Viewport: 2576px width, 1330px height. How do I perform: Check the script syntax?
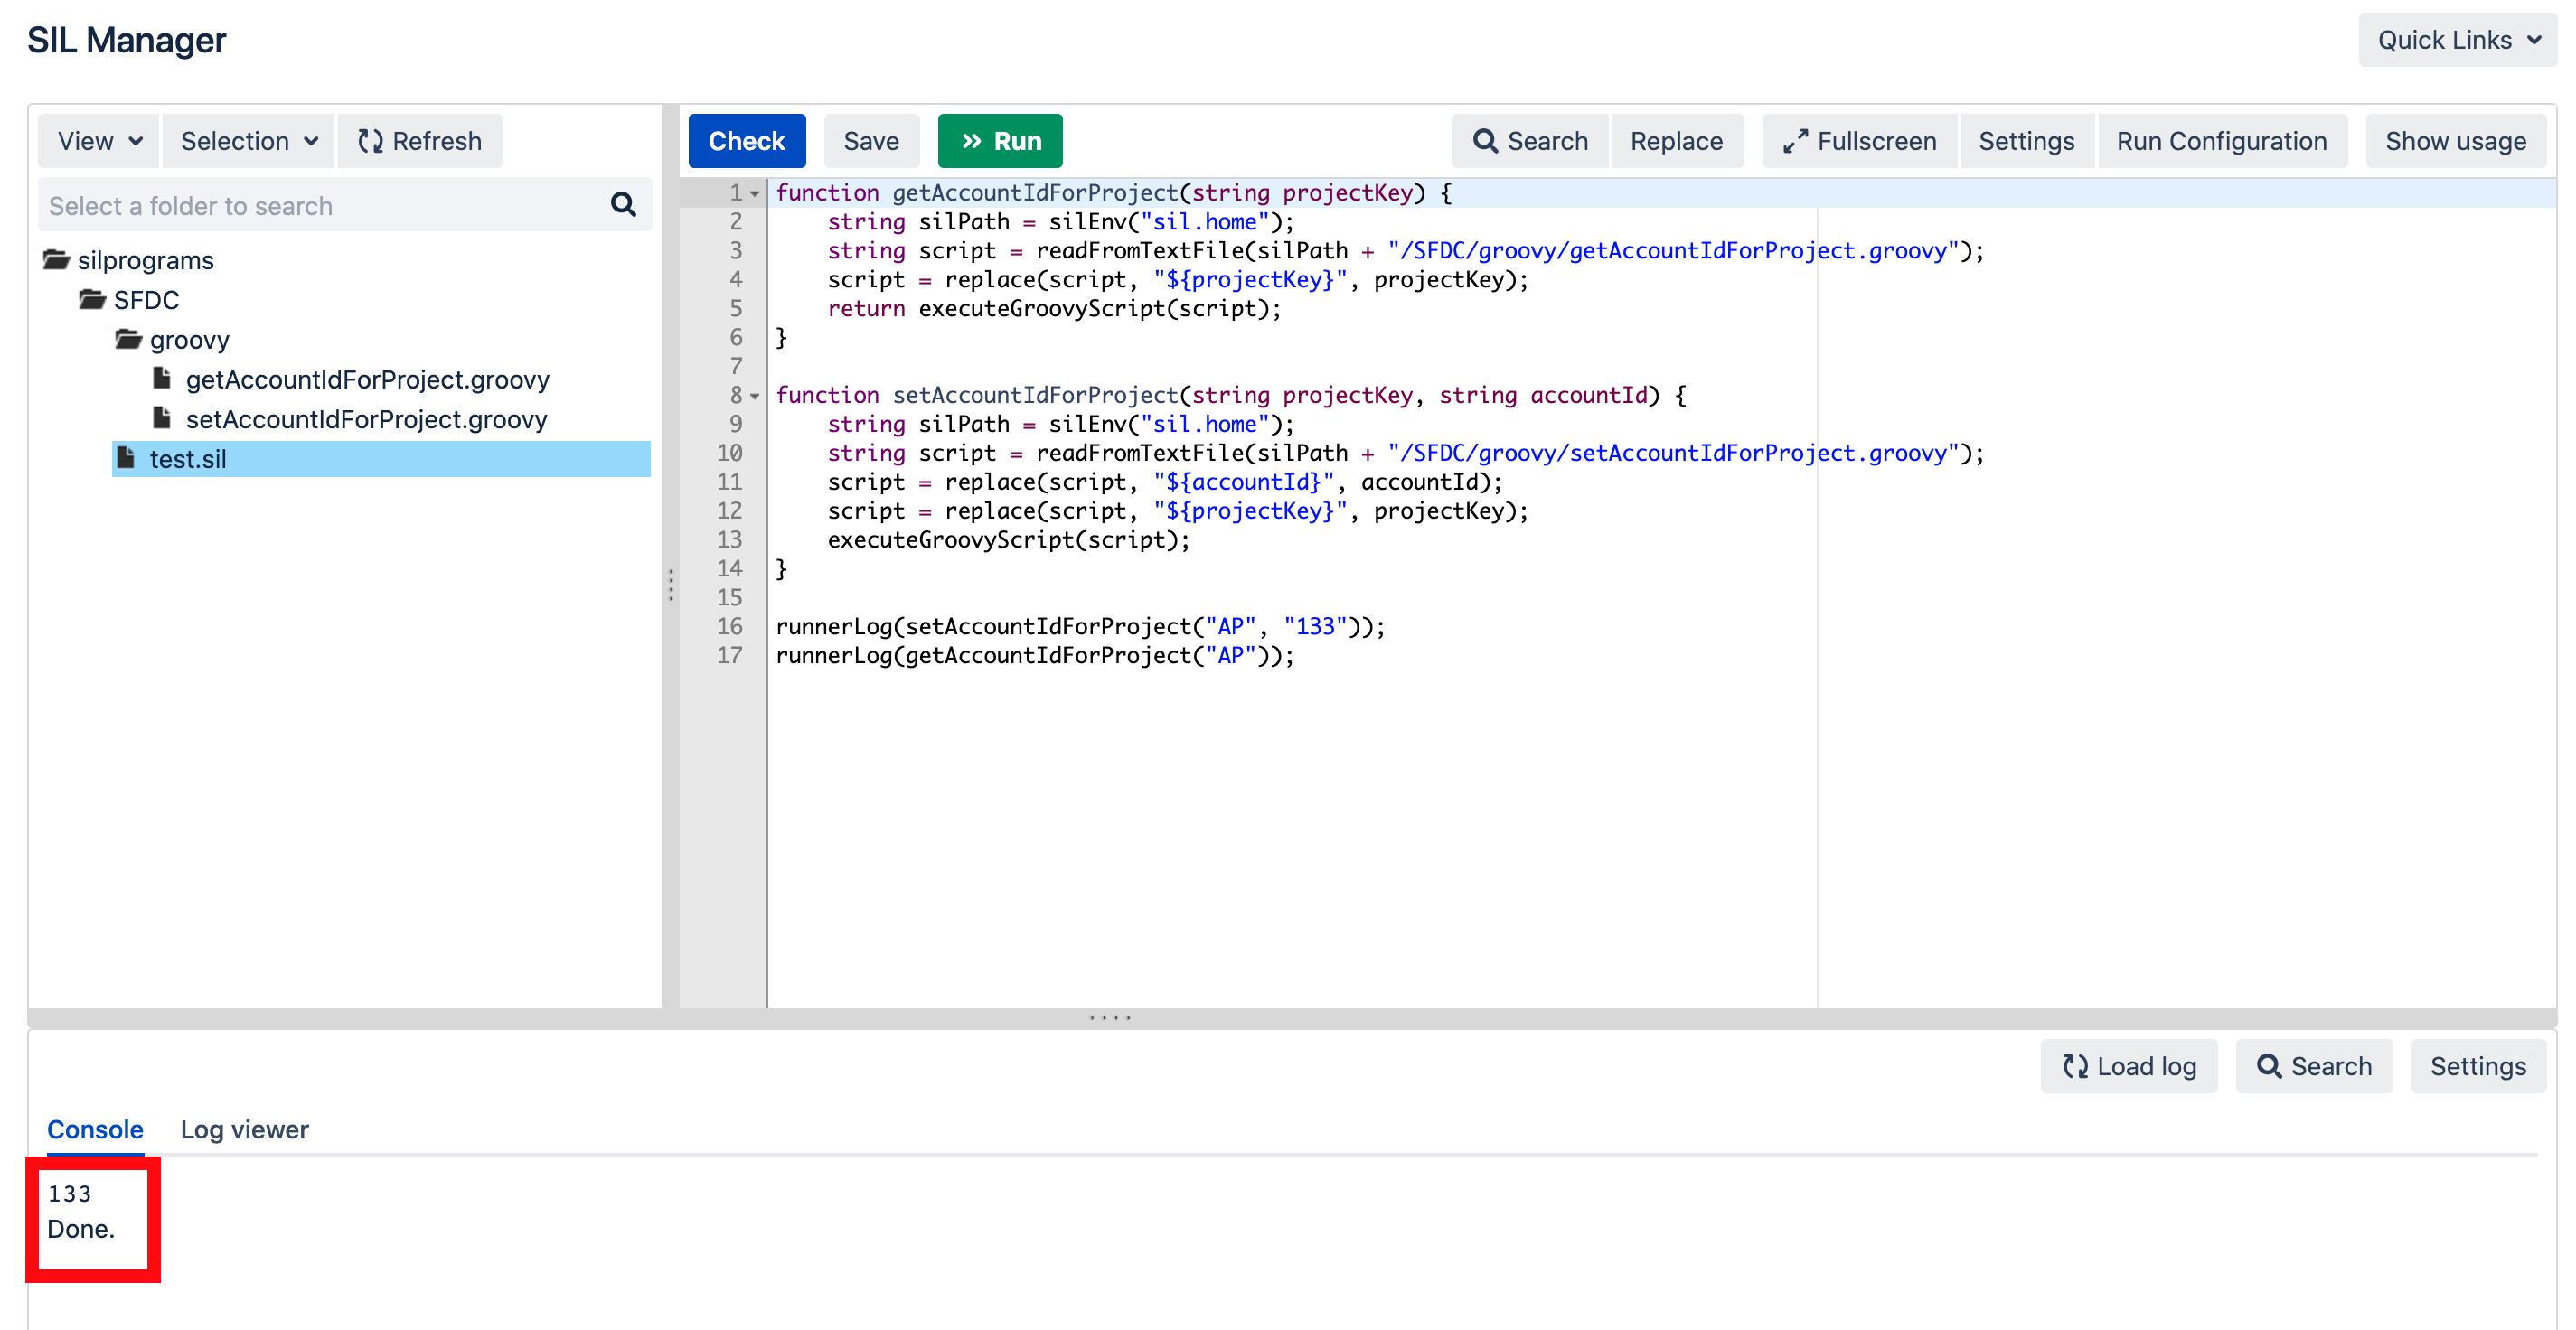[x=747, y=141]
